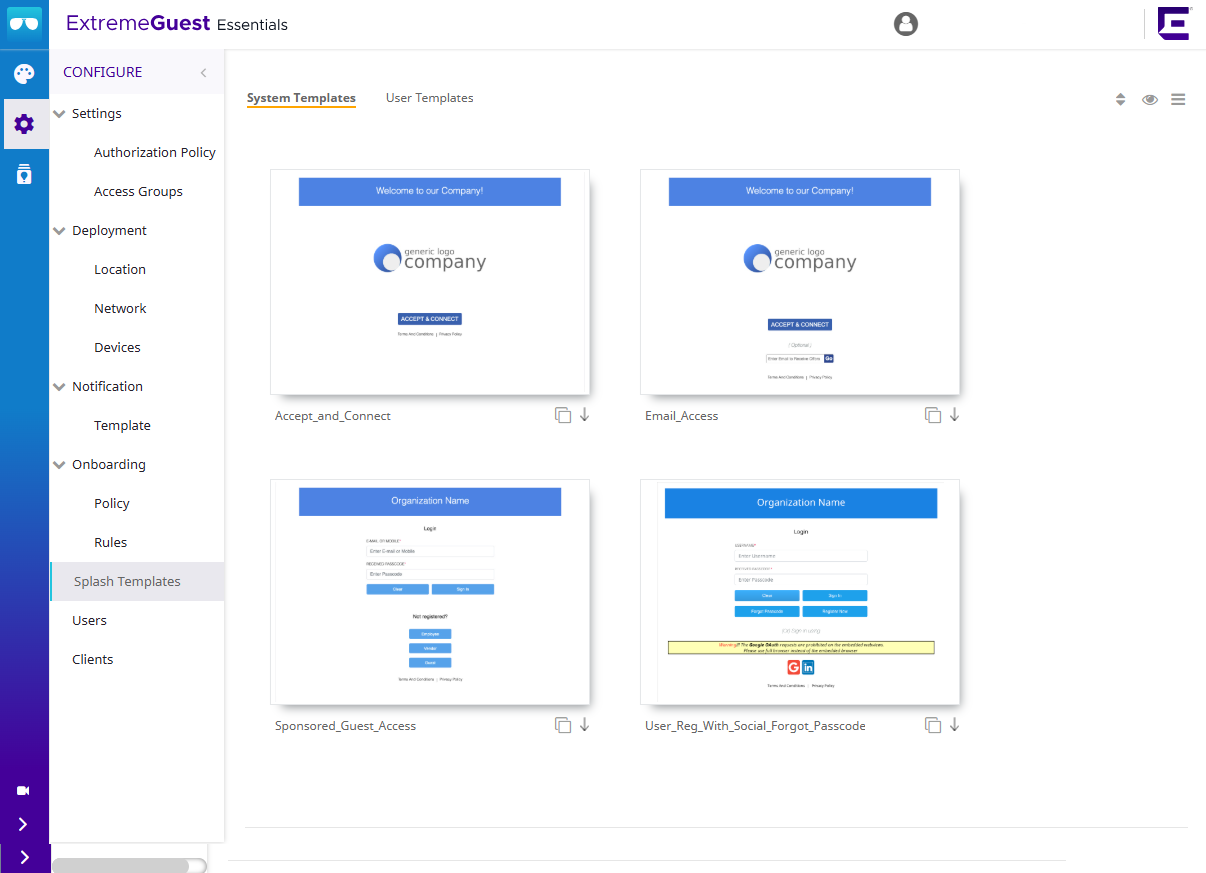The width and height of the screenshot is (1206, 873).
Task: Open the list view menu icon
Action: 1178,99
